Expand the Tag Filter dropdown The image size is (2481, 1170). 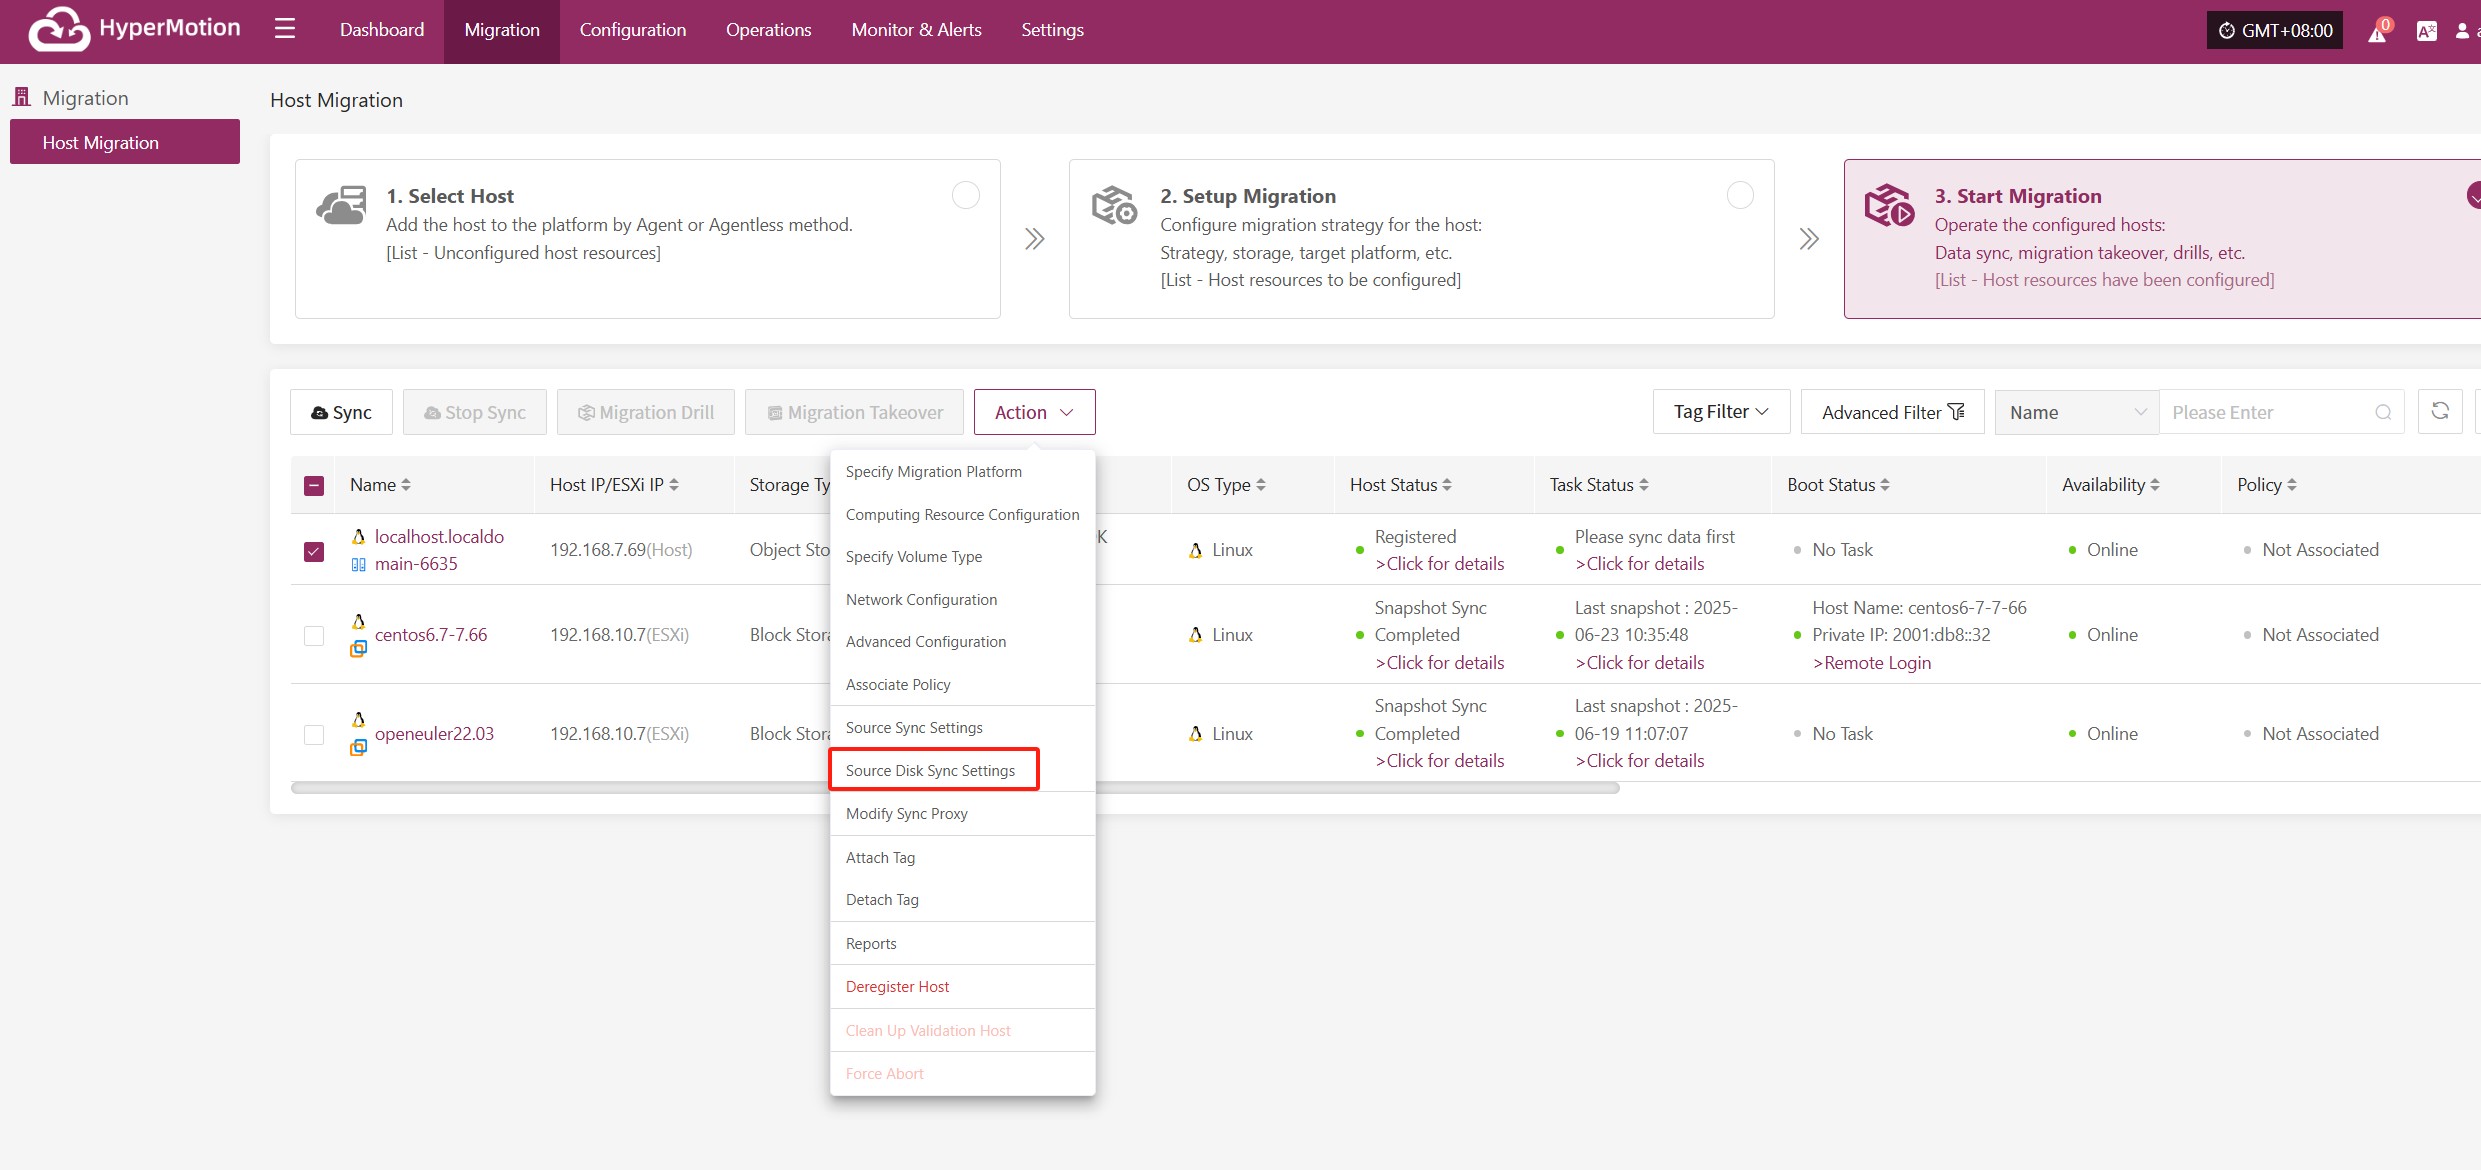coord(1721,412)
